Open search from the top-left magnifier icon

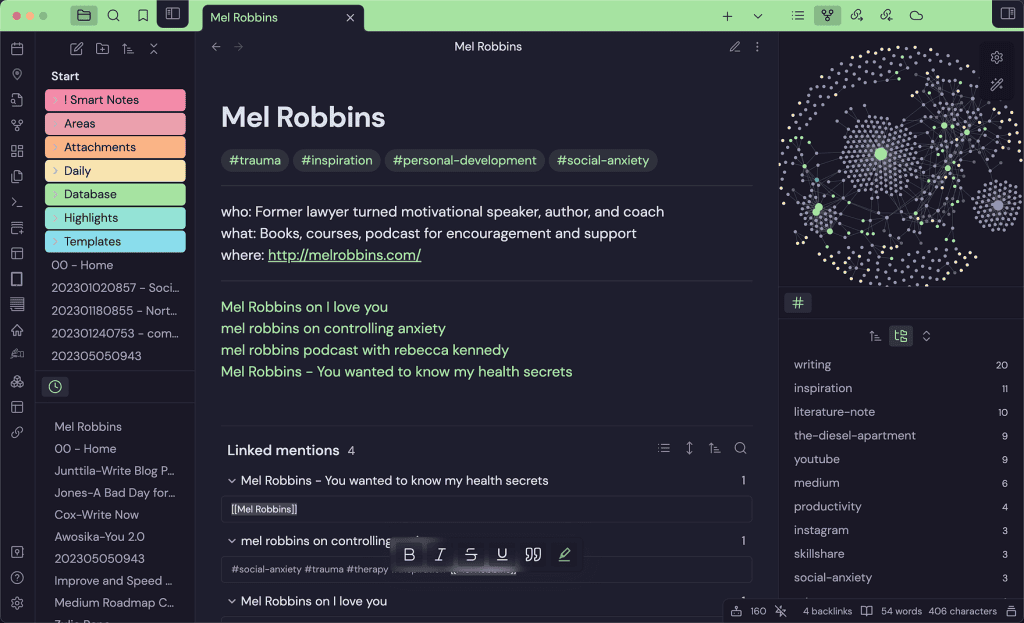115,16
